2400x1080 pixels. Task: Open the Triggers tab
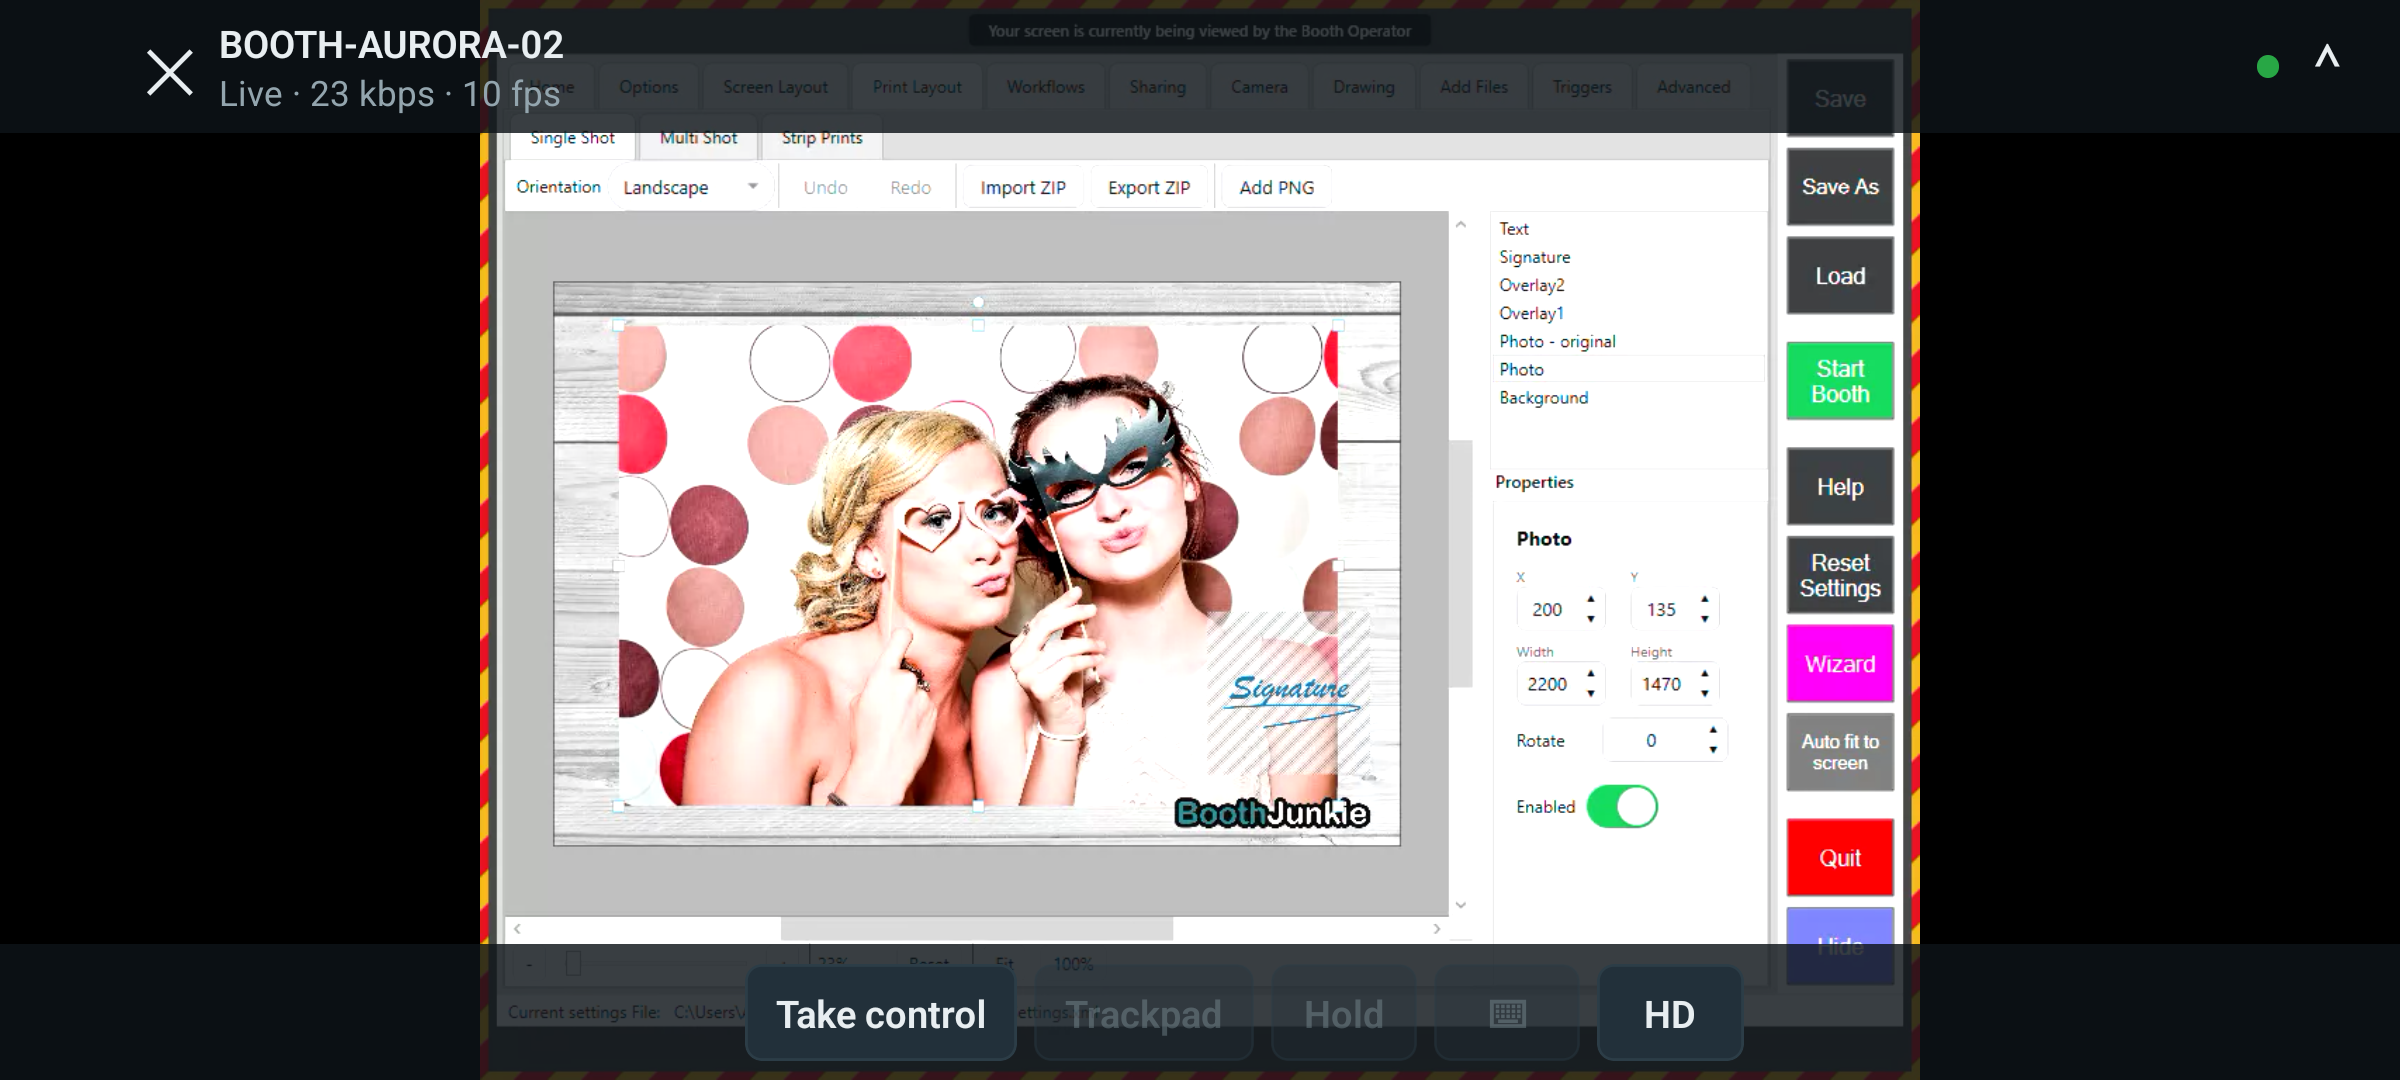pyautogui.click(x=1582, y=87)
